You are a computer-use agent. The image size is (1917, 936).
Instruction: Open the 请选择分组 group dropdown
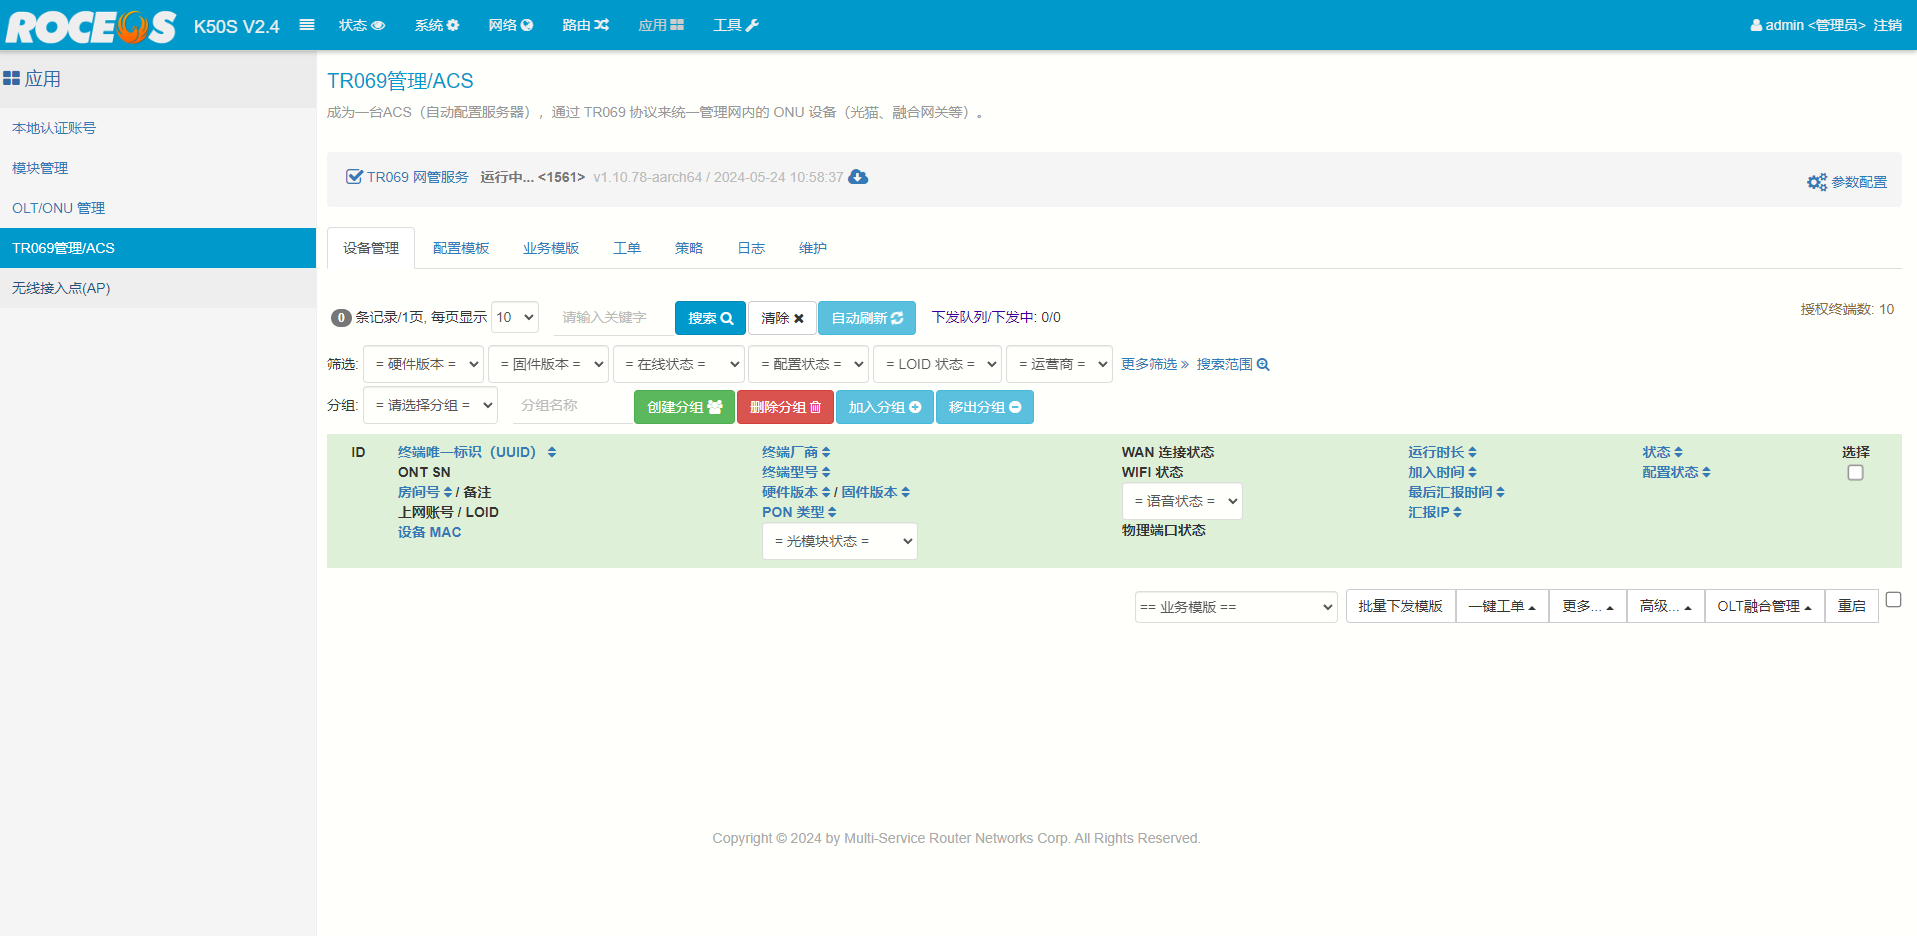(x=430, y=406)
